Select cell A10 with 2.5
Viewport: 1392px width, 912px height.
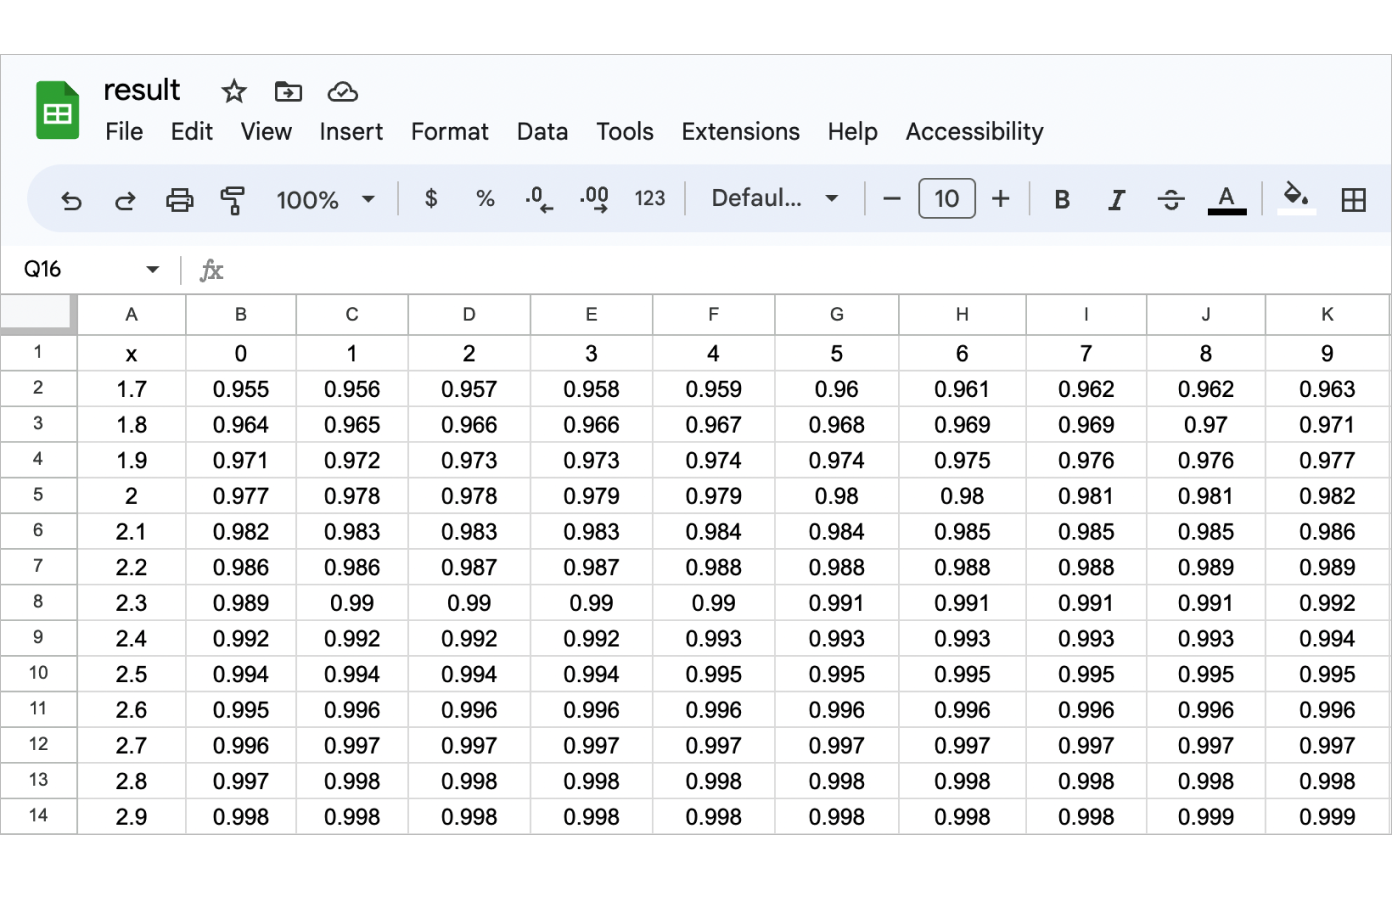[x=131, y=674]
